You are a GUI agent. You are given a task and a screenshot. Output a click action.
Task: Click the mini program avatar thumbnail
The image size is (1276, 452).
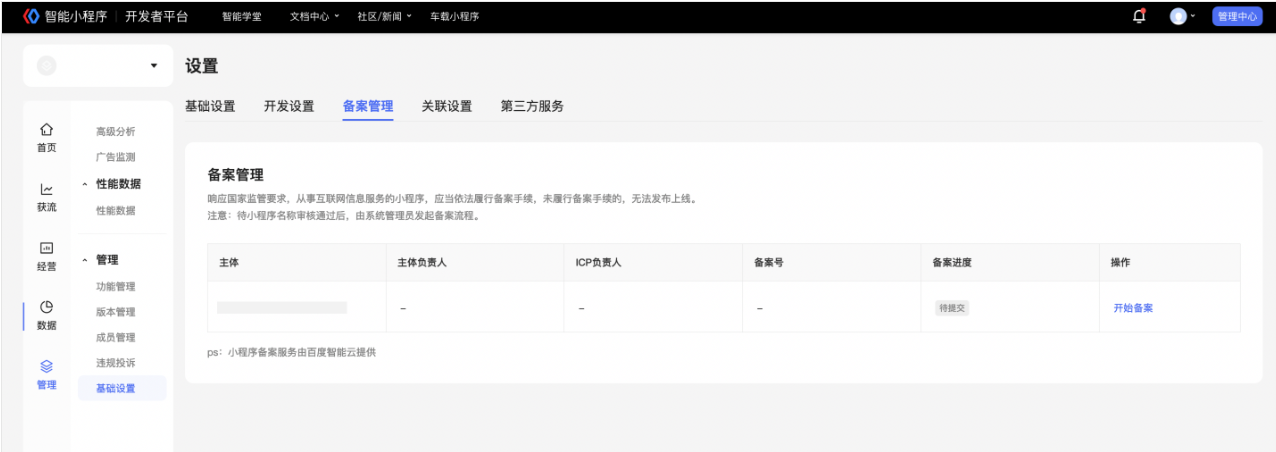coord(46,66)
